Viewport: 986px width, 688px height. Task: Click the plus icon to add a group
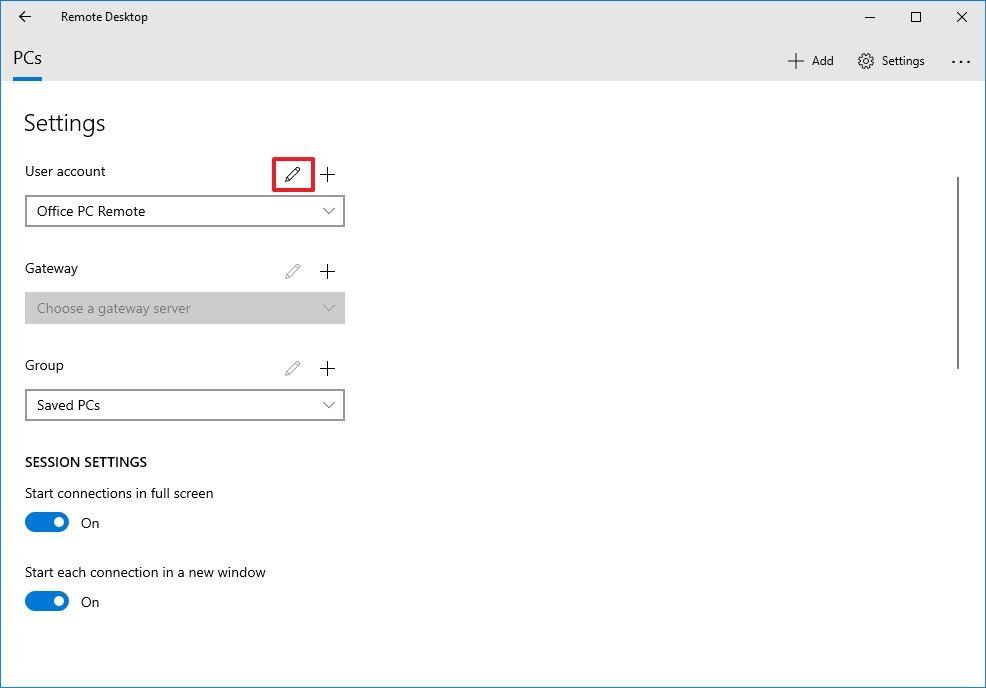[327, 368]
